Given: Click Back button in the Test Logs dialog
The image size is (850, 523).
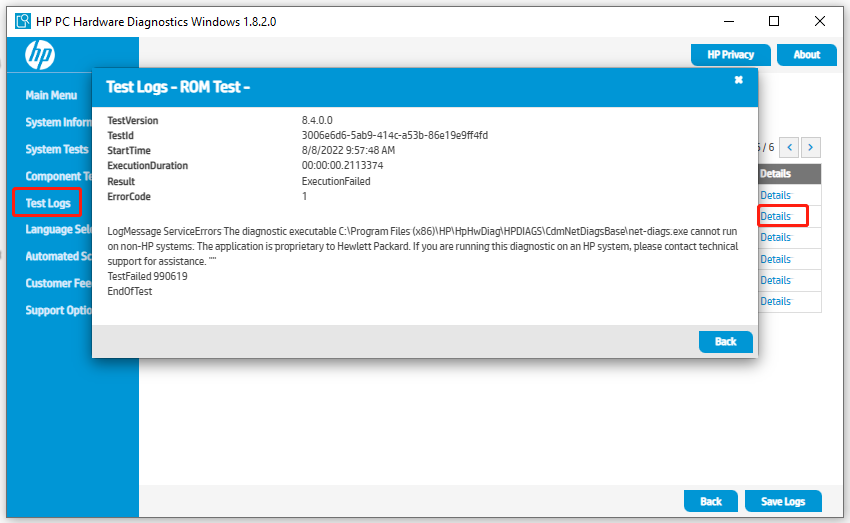Looking at the screenshot, I should 725,342.
